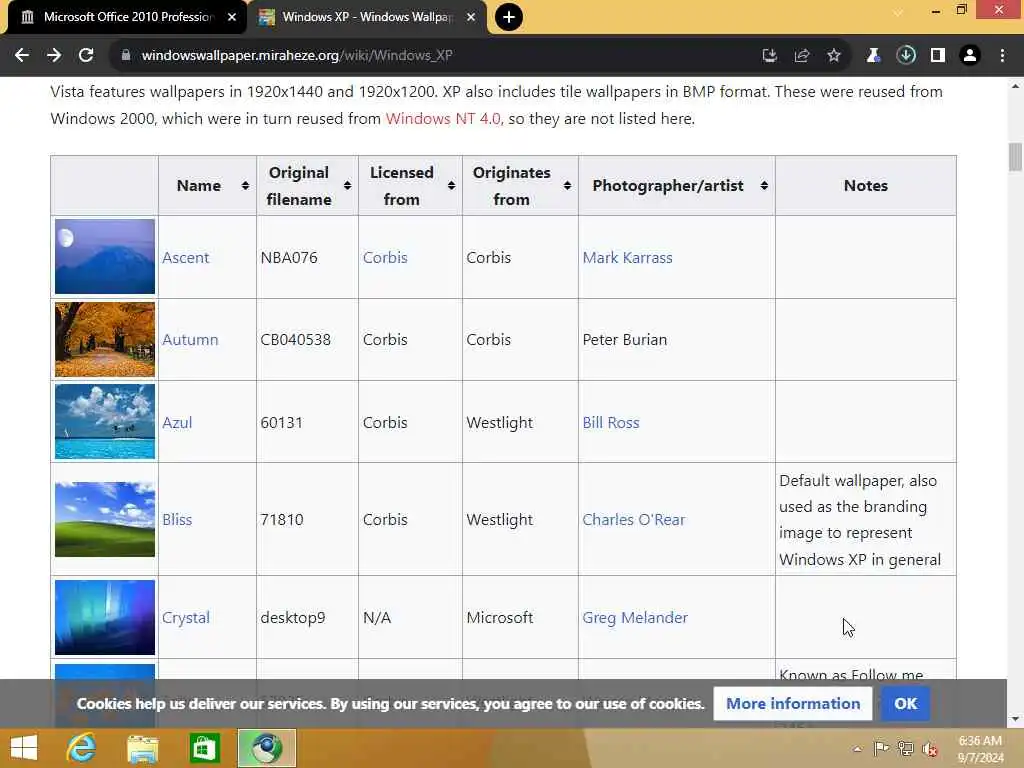Share this page icon
This screenshot has height=768, width=1024.
click(x=802, y=56)
